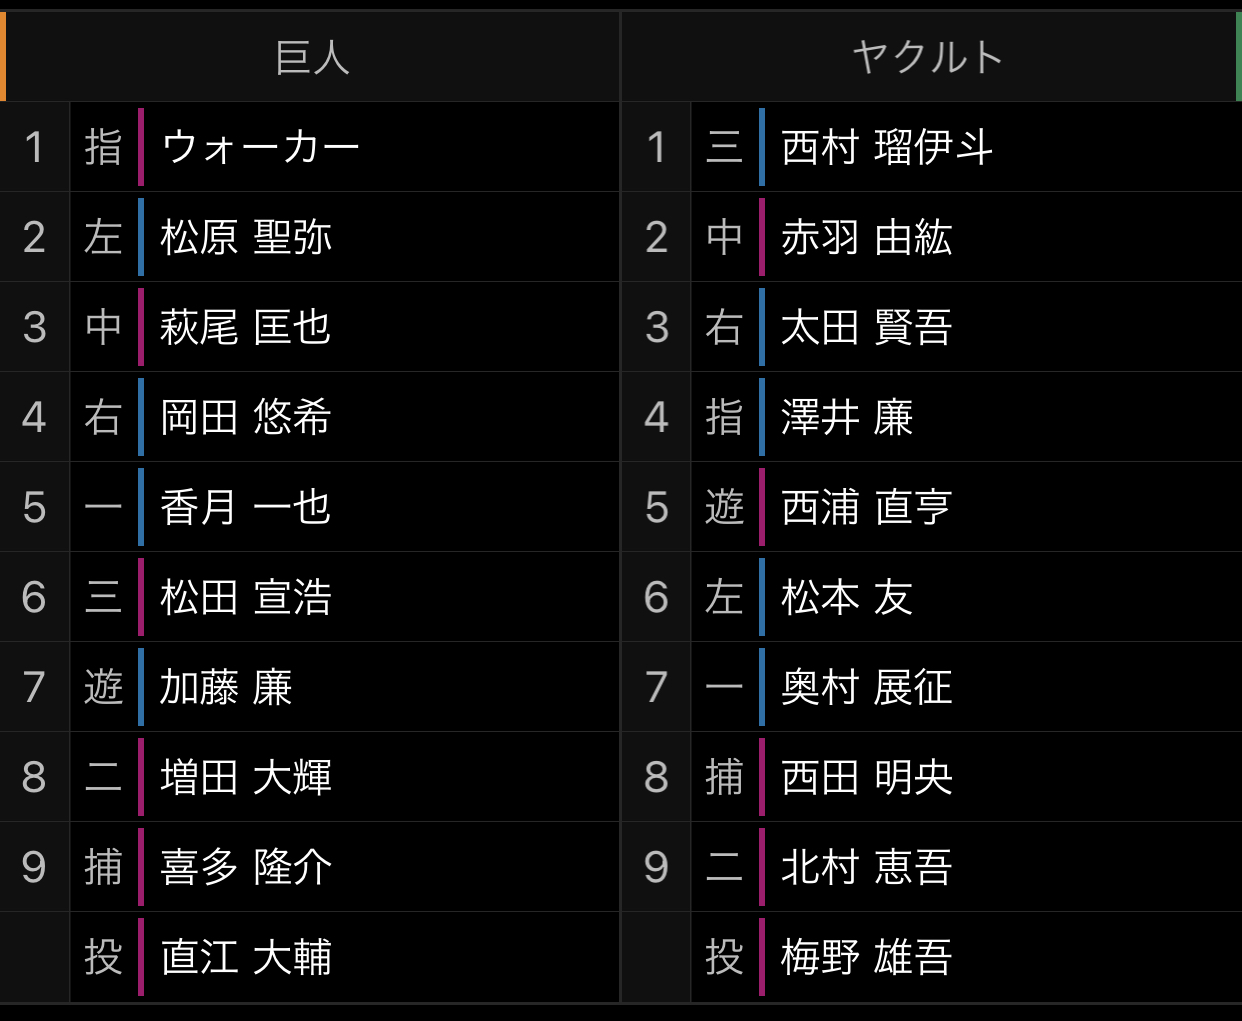Viewport: 1242px width, 1021px height.
Task: Click the 巨人 team header
Action: click(x=310, y=57)
